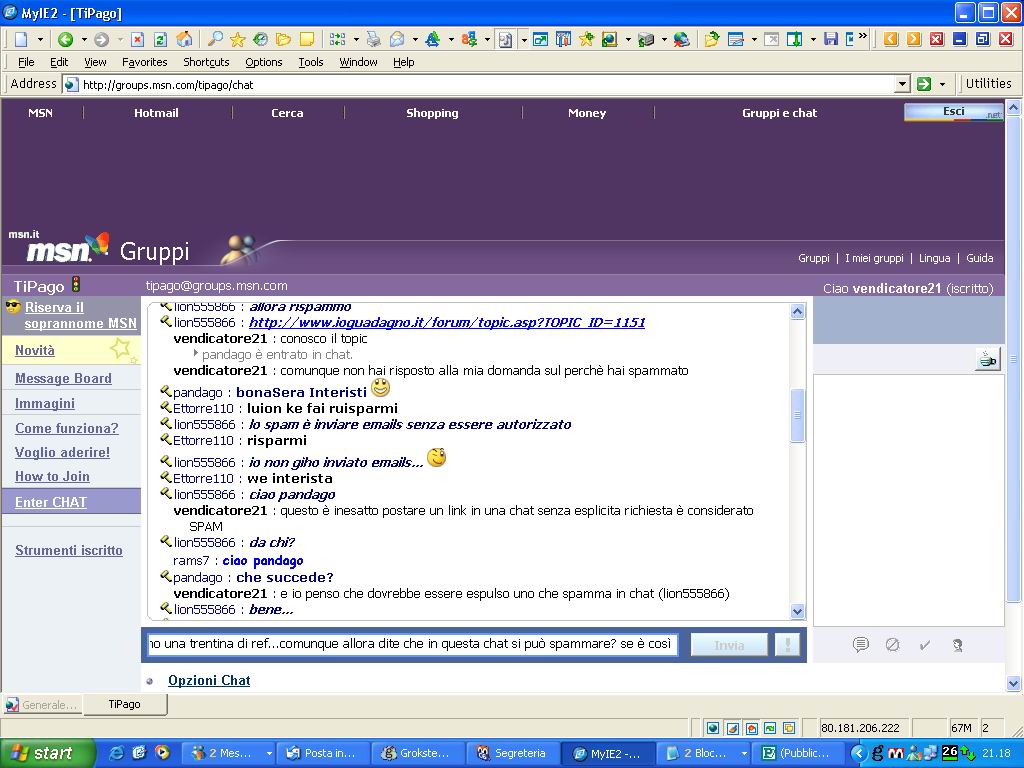Click the yellow sticky note toolbar icon
The height and width of the screenshot is (768, 1024).
(x=307, y=39)
